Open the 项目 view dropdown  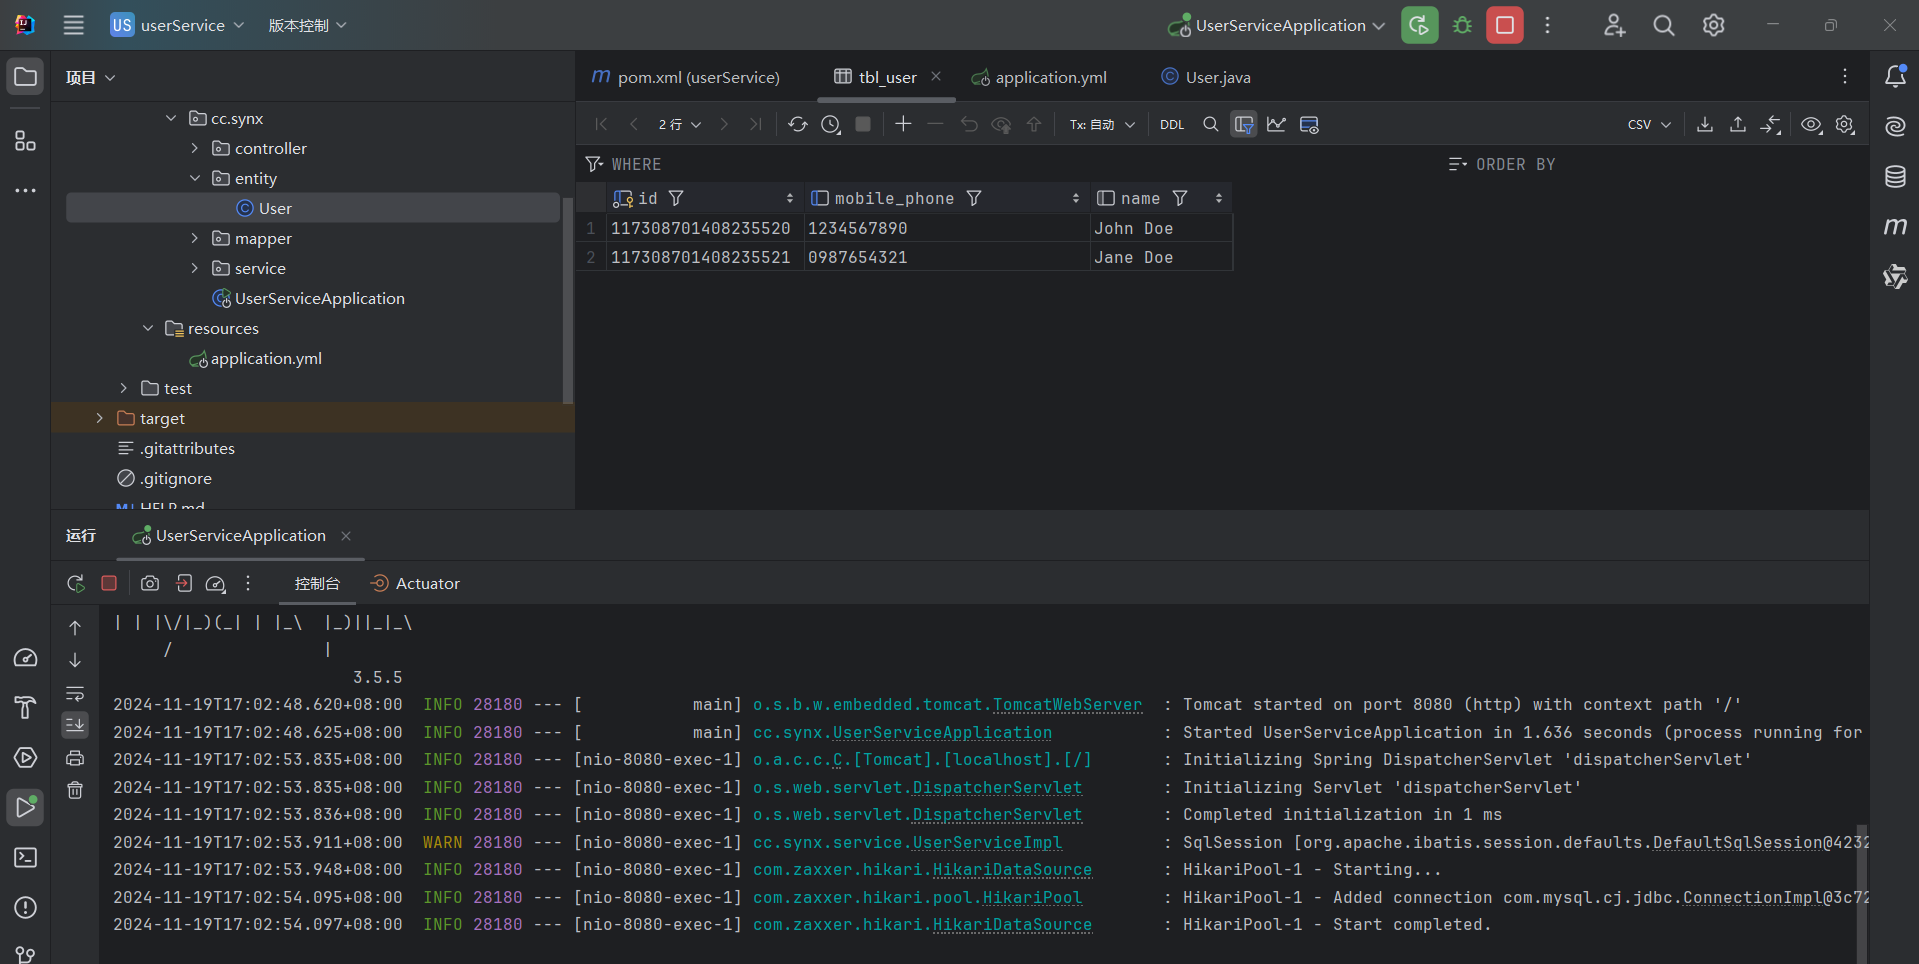click(90, 77)
